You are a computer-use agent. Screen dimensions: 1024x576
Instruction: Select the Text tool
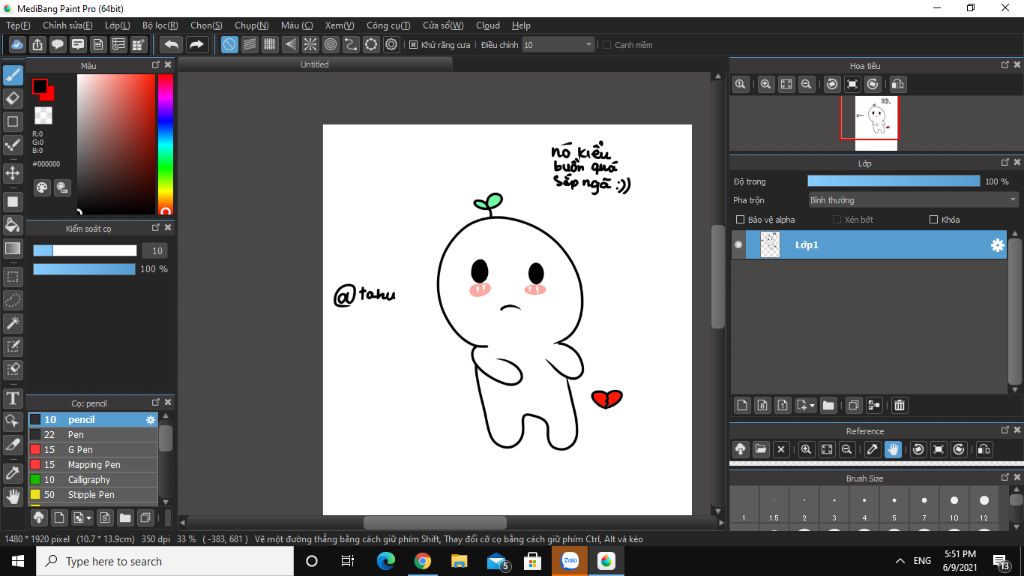coord(13,398)
